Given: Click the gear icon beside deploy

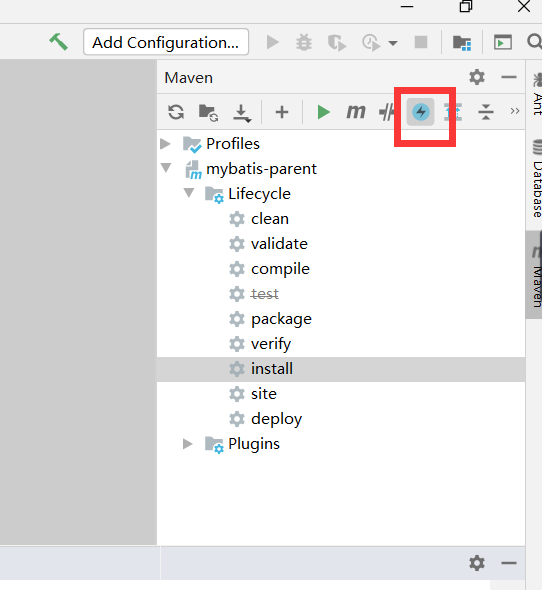Looking at the screenshot, I should (x=237, y=419).
